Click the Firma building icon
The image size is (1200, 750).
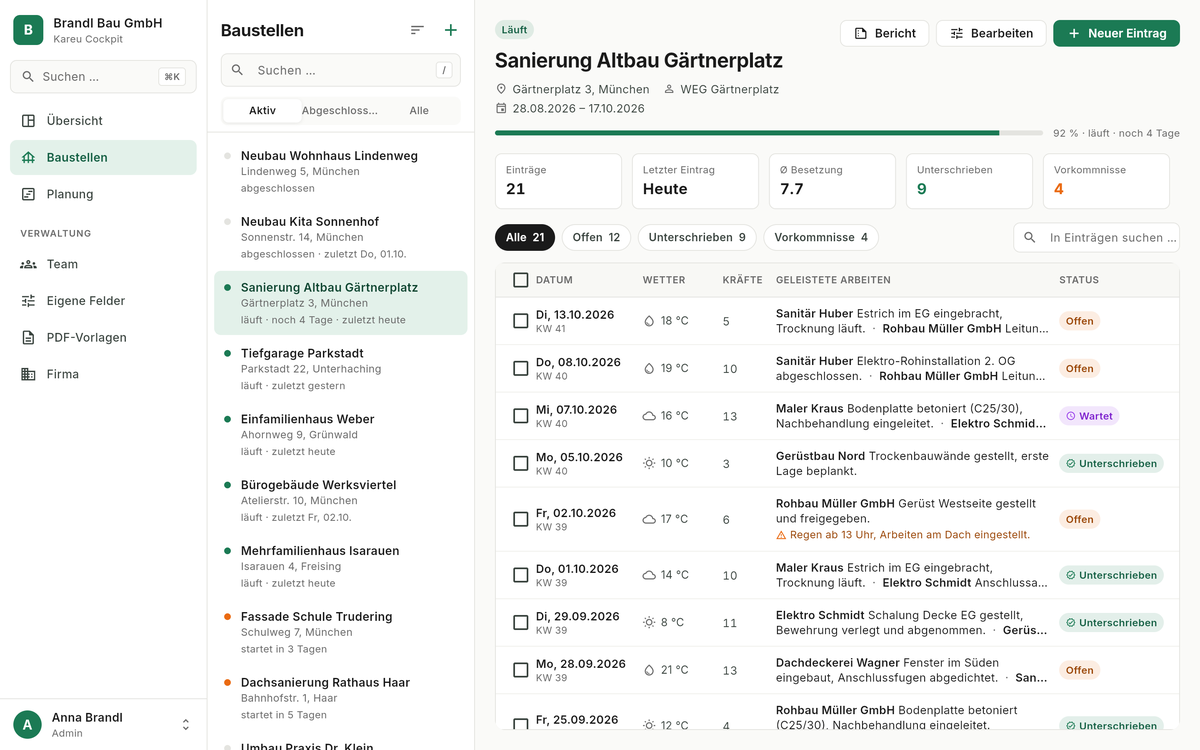tap(28, 374)
